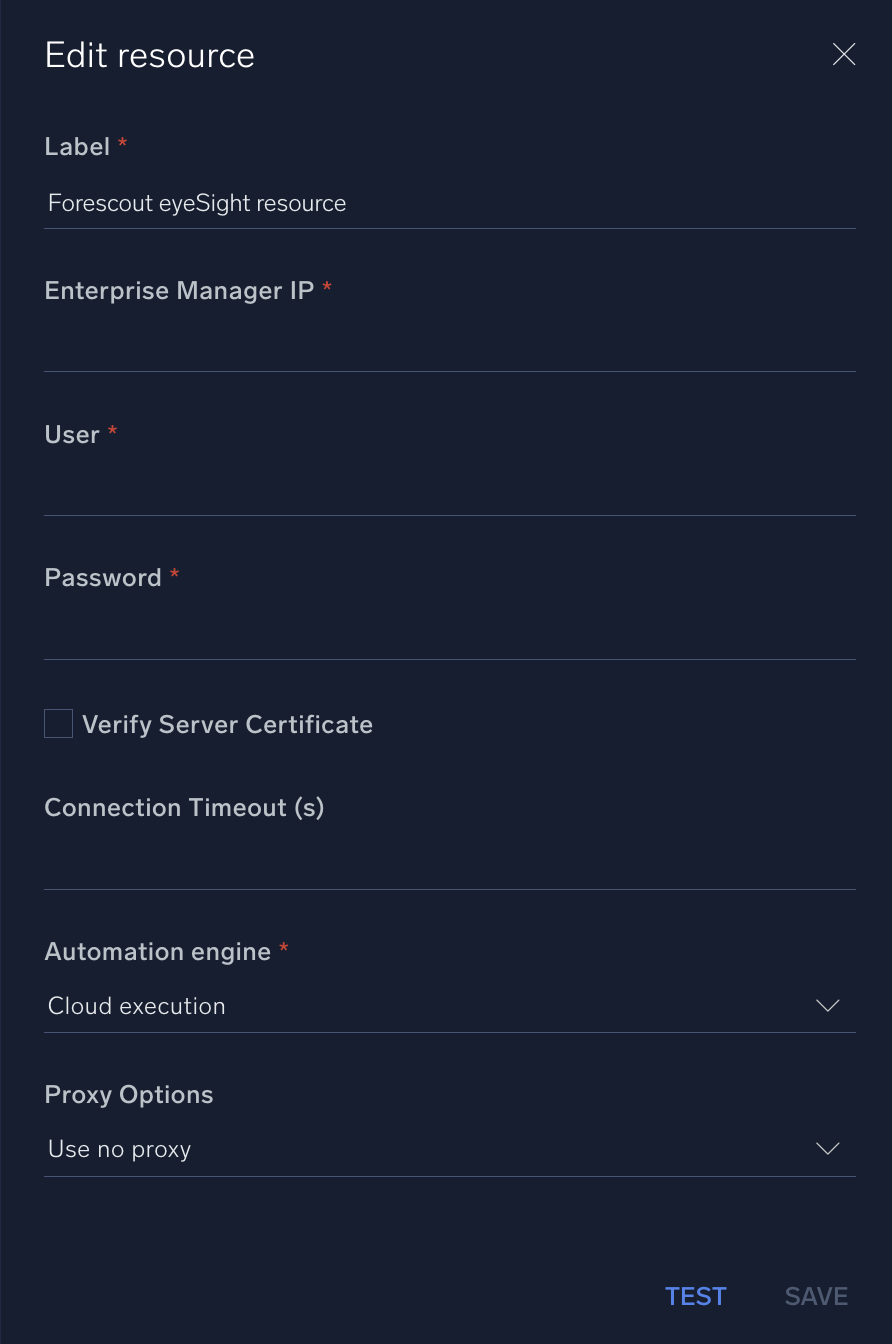Click the Proxy Options chevron arrow
The width and height of the screenshot is (892, 1344).
click(828, 1150)
